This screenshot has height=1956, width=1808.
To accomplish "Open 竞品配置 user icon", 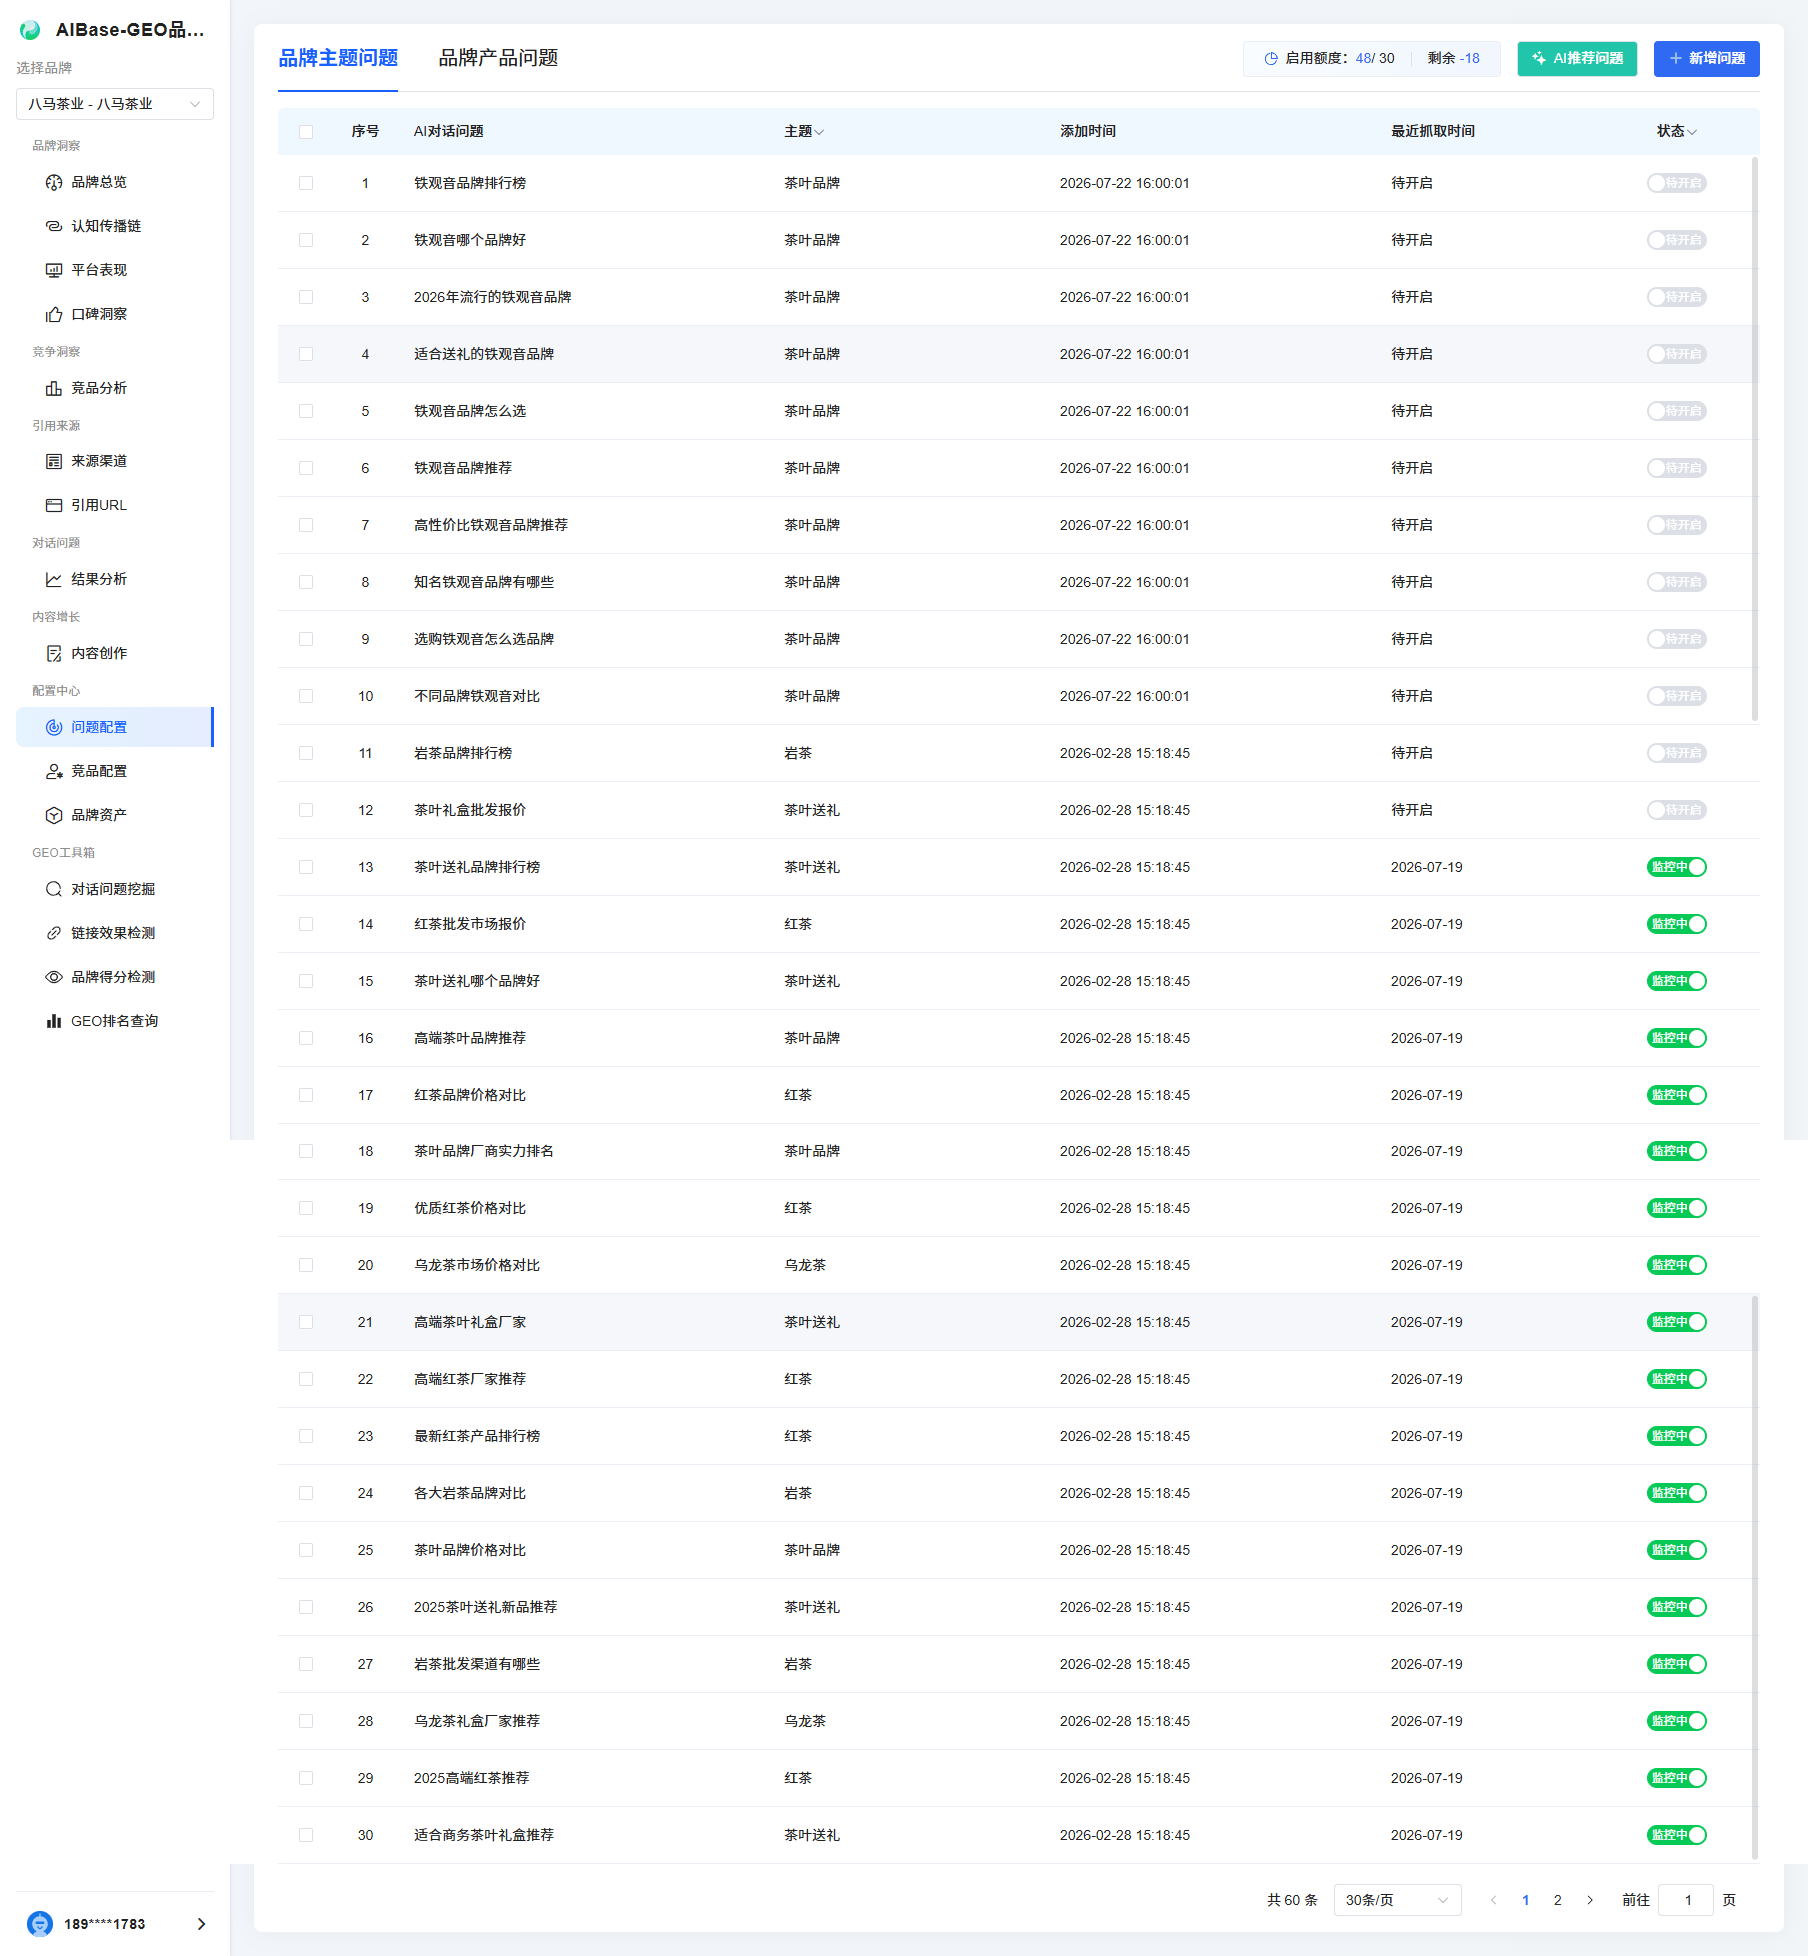I will (x=54, y=771).
